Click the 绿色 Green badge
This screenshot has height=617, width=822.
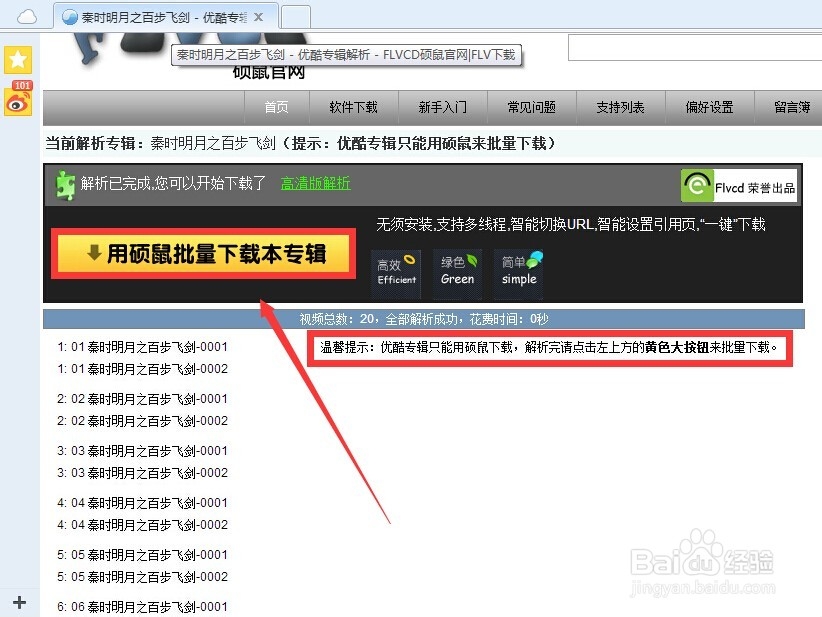[x=458, y=273]
